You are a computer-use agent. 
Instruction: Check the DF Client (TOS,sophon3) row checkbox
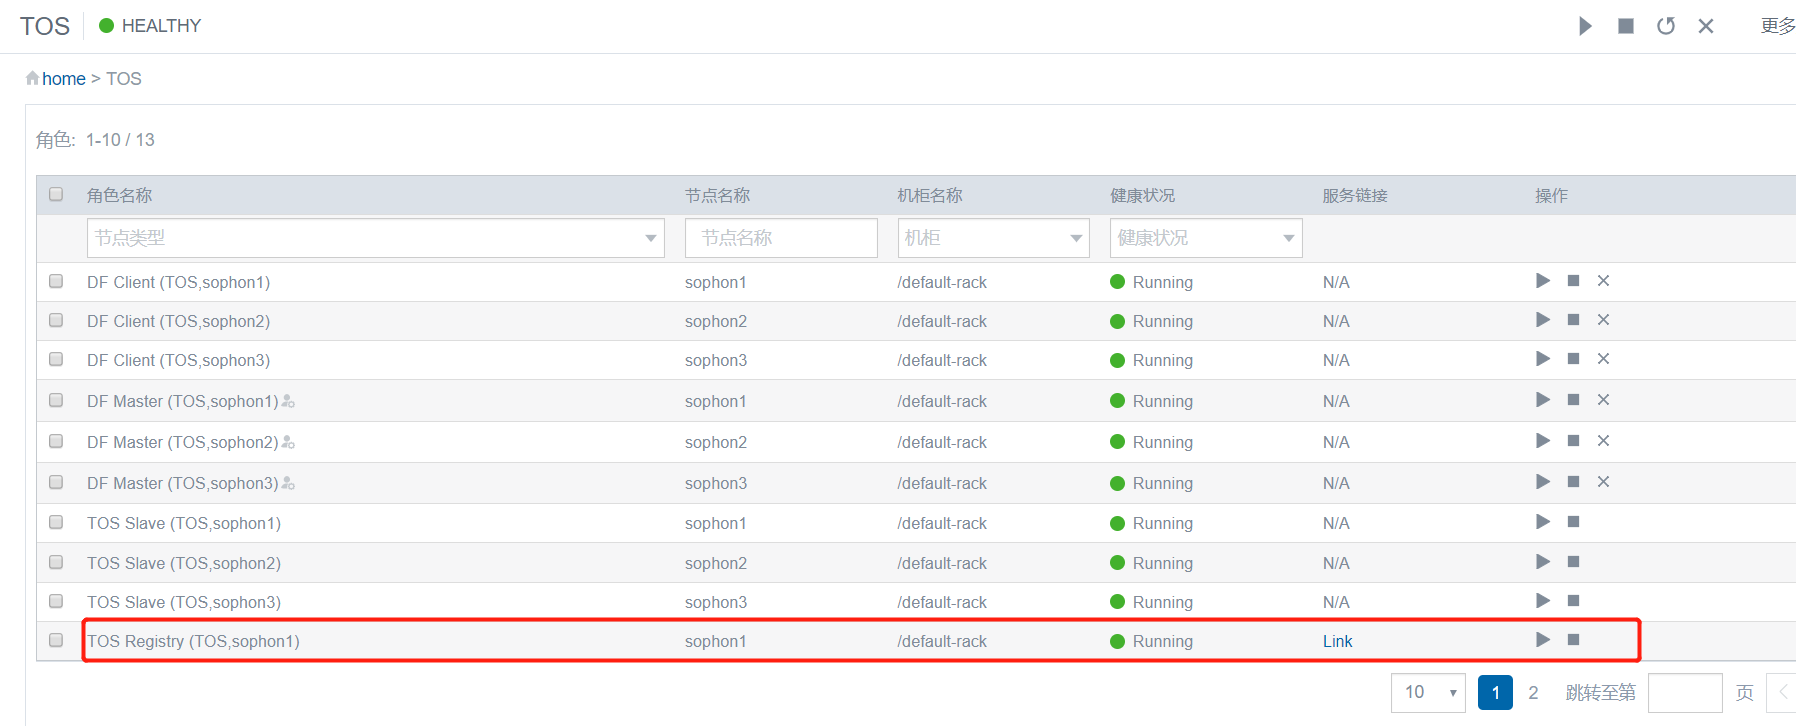point(56,359)
